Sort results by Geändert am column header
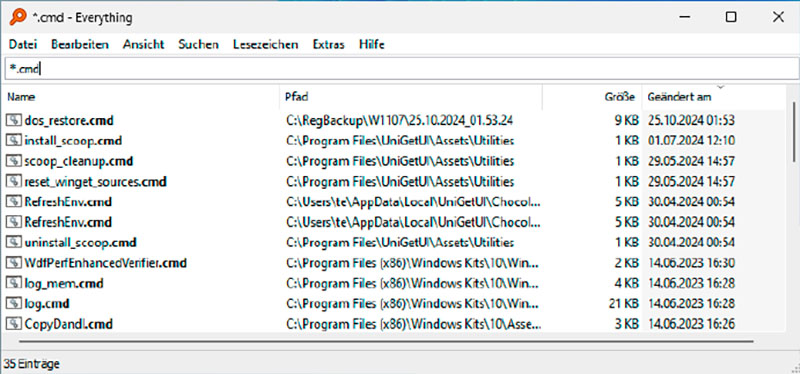 [713, 97]
